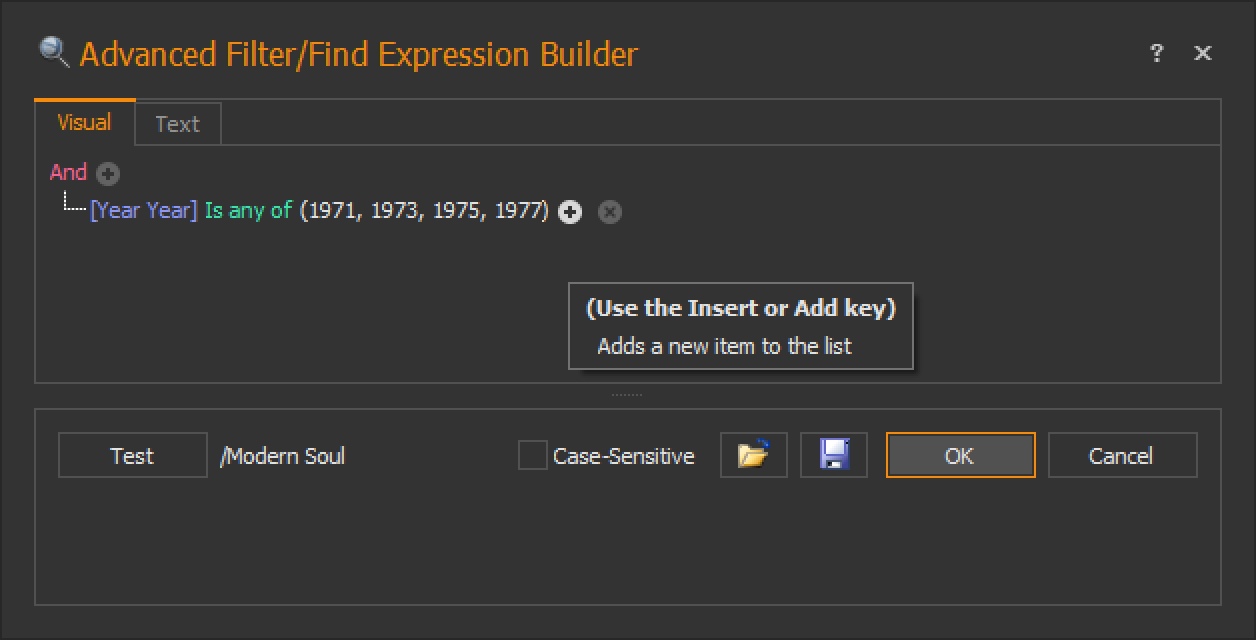This screenshot has height=640, width=1256.
Task: Cancel the expression builder
Action: click(x=1122, y=455)
